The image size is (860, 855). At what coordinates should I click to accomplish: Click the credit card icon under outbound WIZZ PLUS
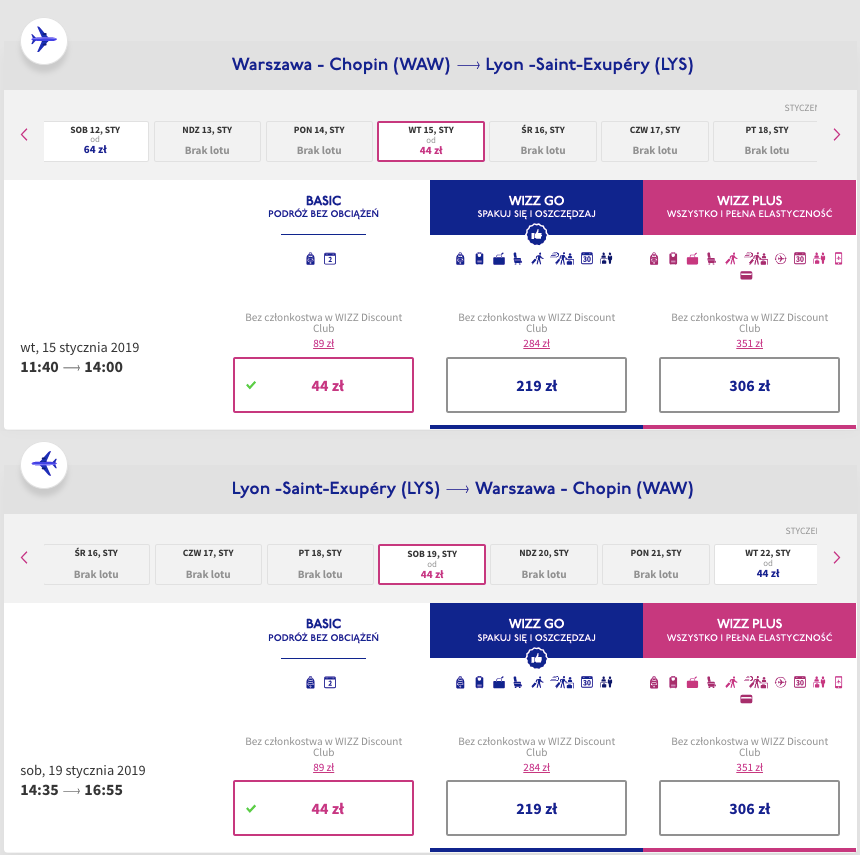pos(746,276)
